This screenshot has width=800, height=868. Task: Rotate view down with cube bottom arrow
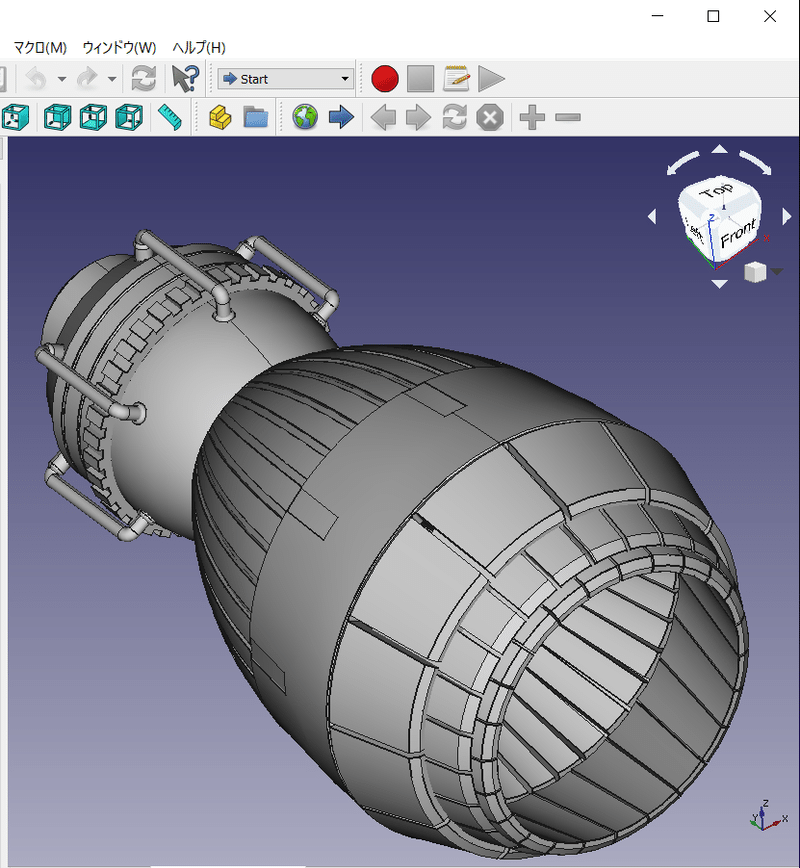719,284
